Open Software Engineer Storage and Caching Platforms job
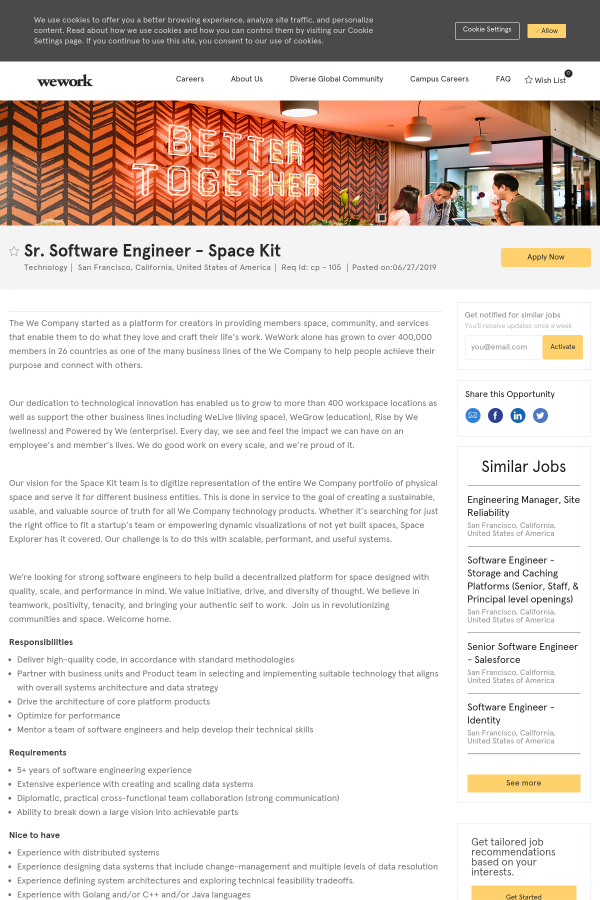The image size is (600, 900). point(523,580)
